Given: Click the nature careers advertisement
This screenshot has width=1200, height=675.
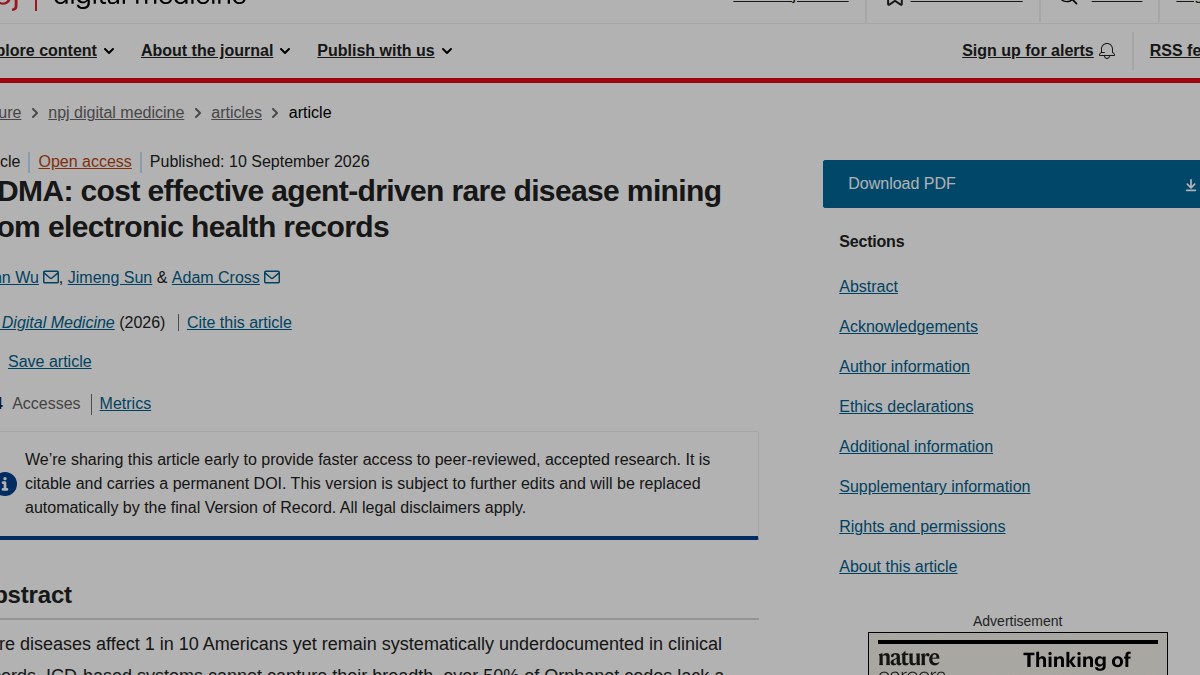Looking at the screenshot, I should pos(1018,654).
